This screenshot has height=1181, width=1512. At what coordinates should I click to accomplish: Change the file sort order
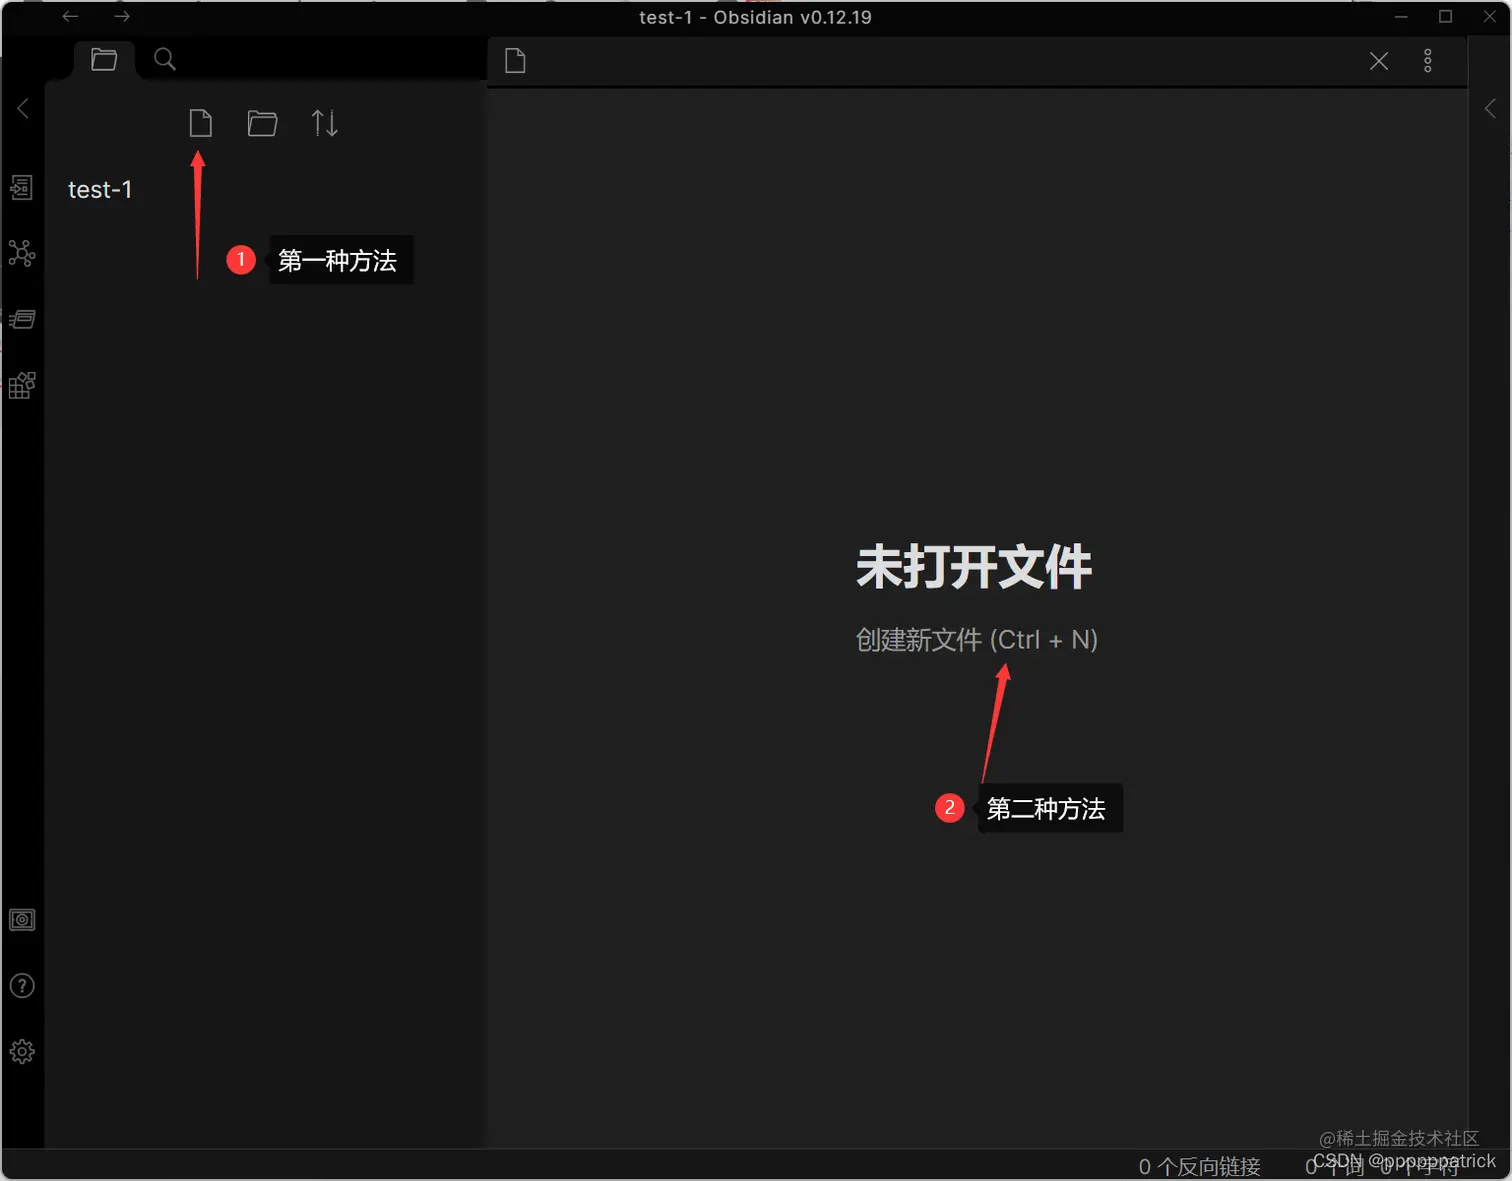tap(324, 122)
